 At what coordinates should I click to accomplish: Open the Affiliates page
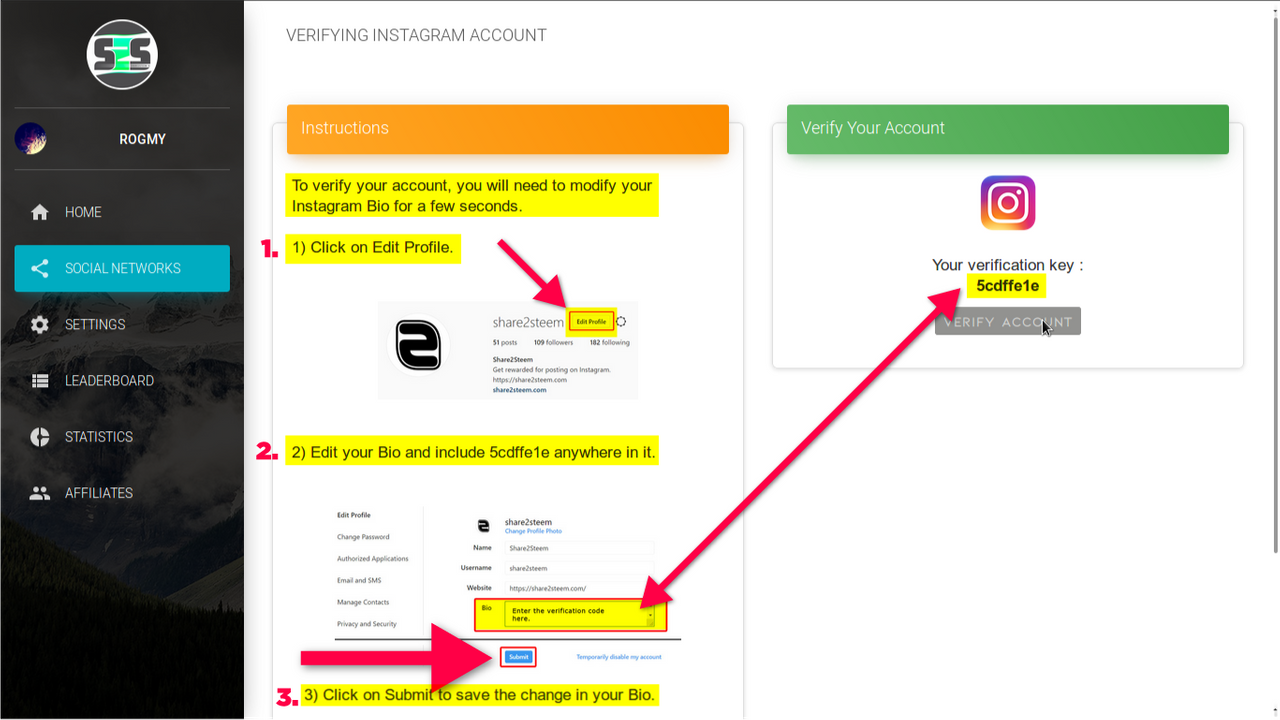pyautogui.click(x=122, y=493)
